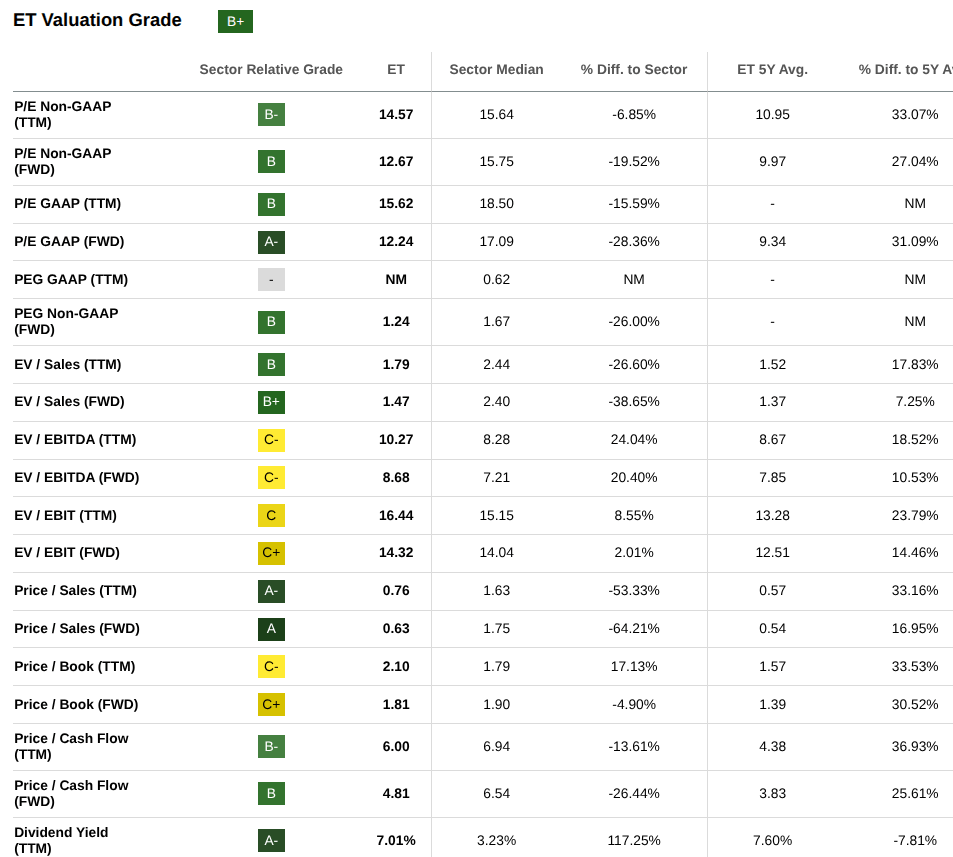
Task: Select the ET value 2.10
Action: (x=396, y=667)
